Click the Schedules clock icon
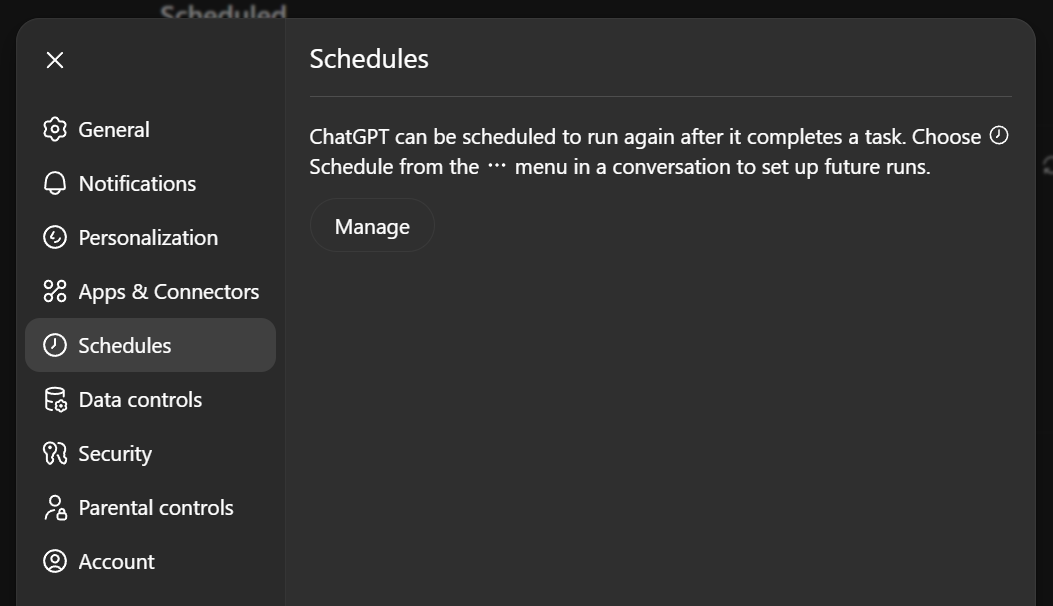The image size is (1053, 606). pos(57,345)
